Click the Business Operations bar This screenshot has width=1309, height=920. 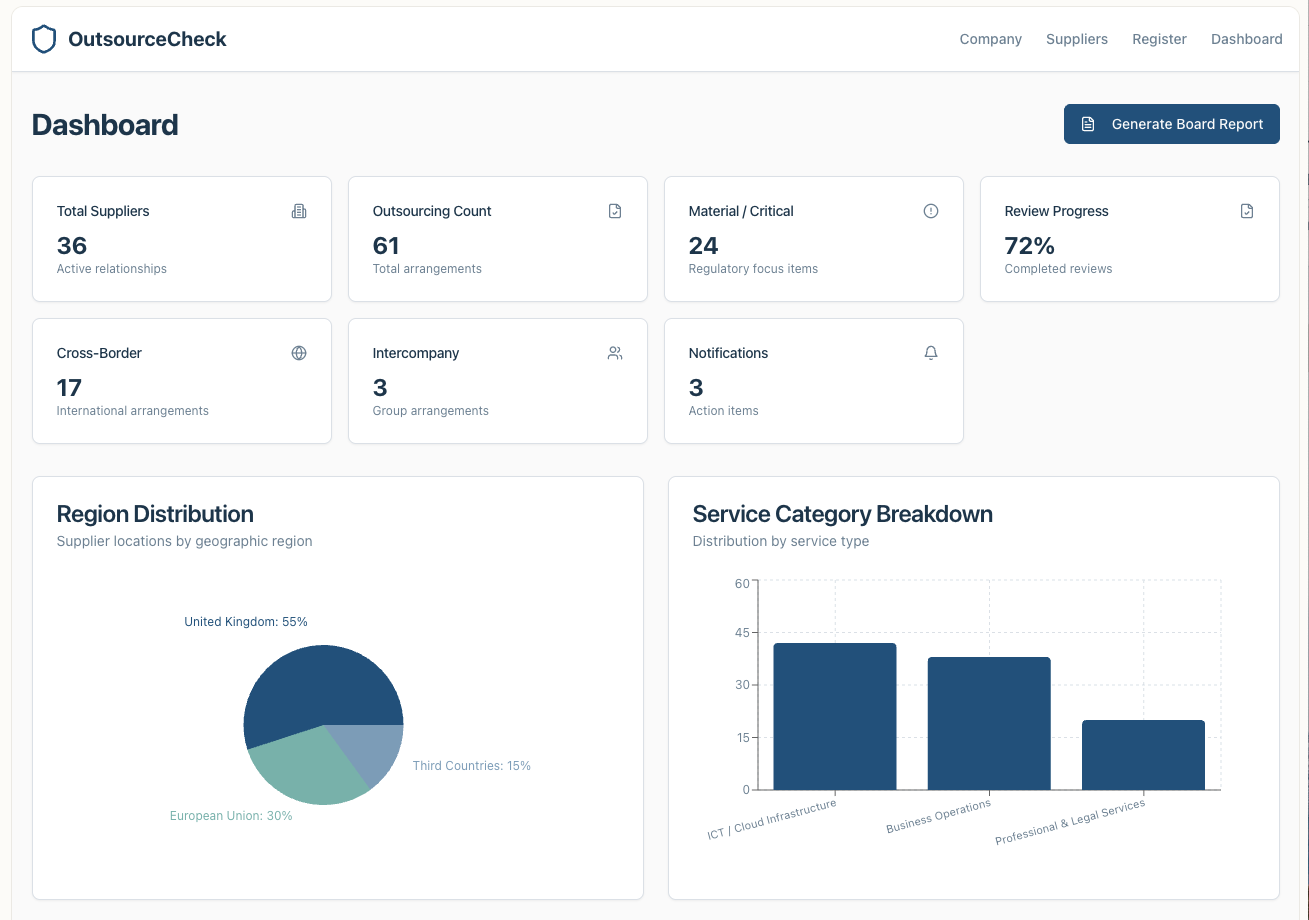(989, 723)
